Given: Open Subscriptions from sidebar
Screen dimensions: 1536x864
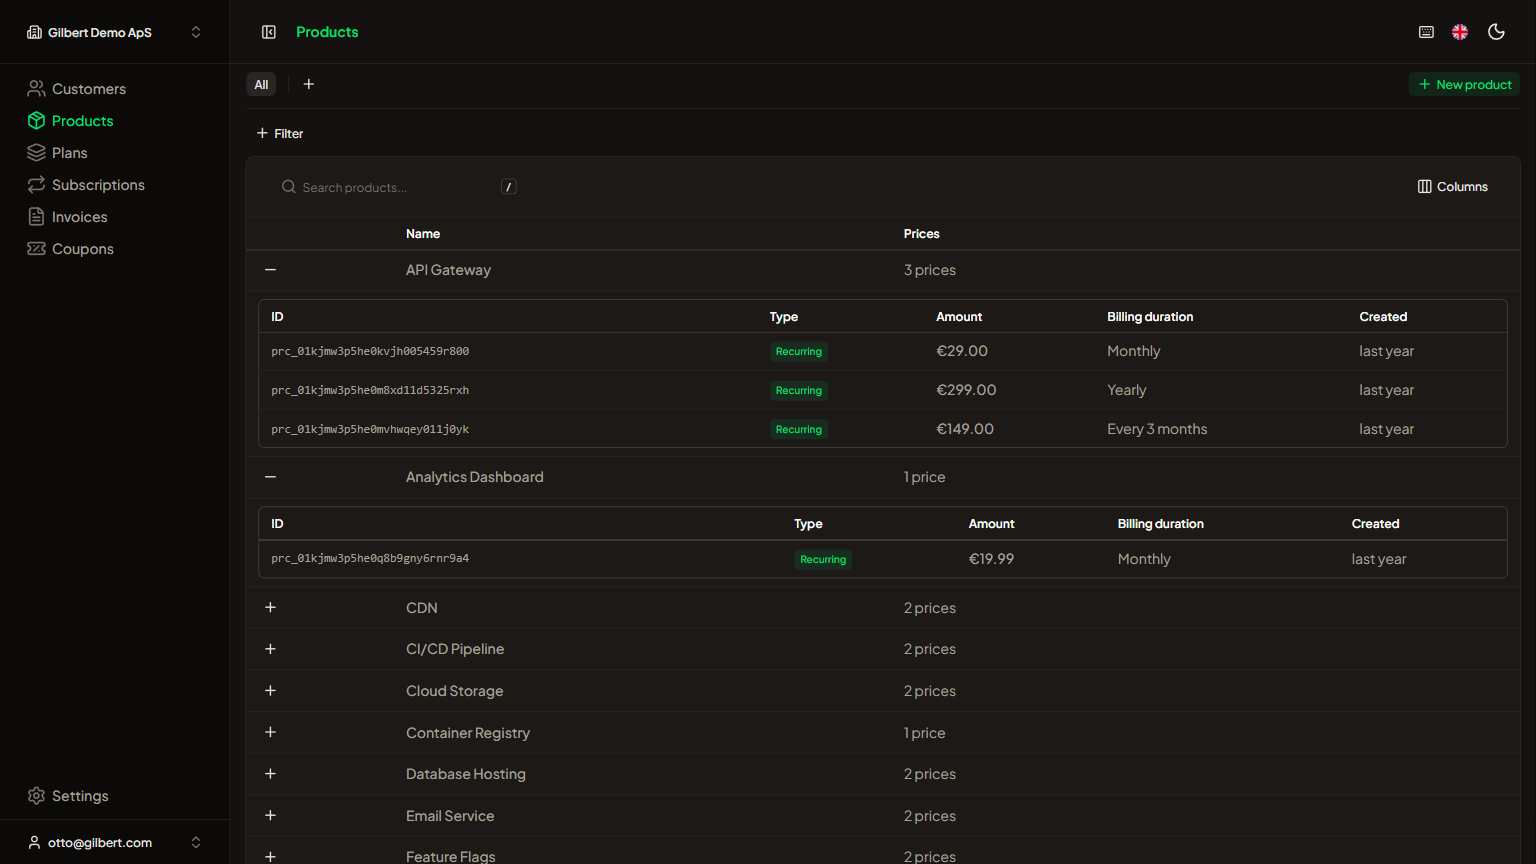Looking at the screenshot, I should [97, 185].
